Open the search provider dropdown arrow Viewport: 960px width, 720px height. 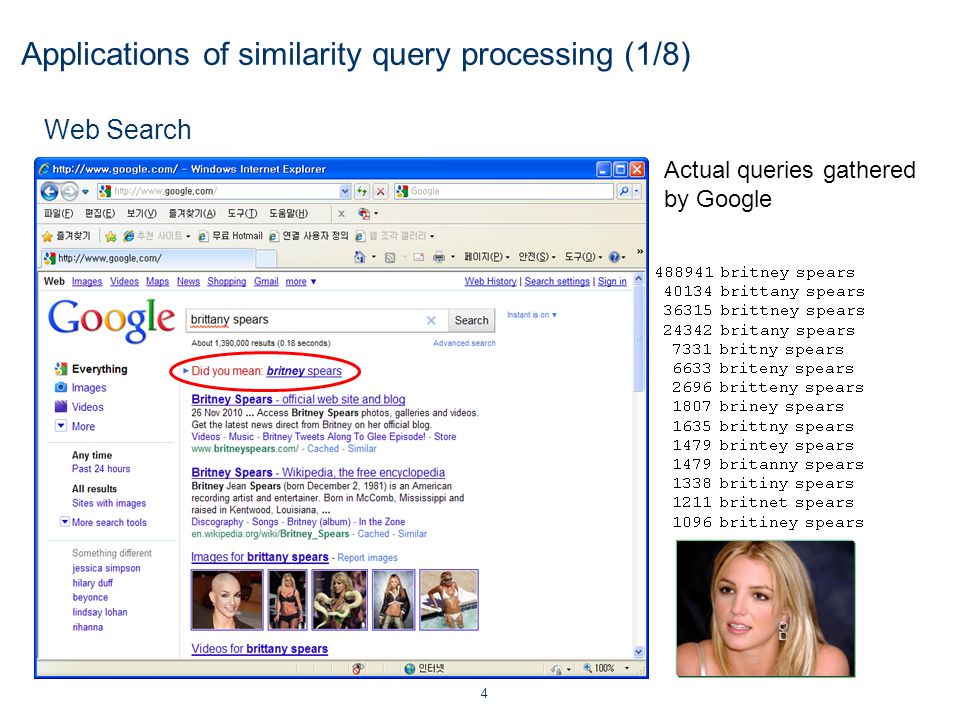tap(637, 191)
